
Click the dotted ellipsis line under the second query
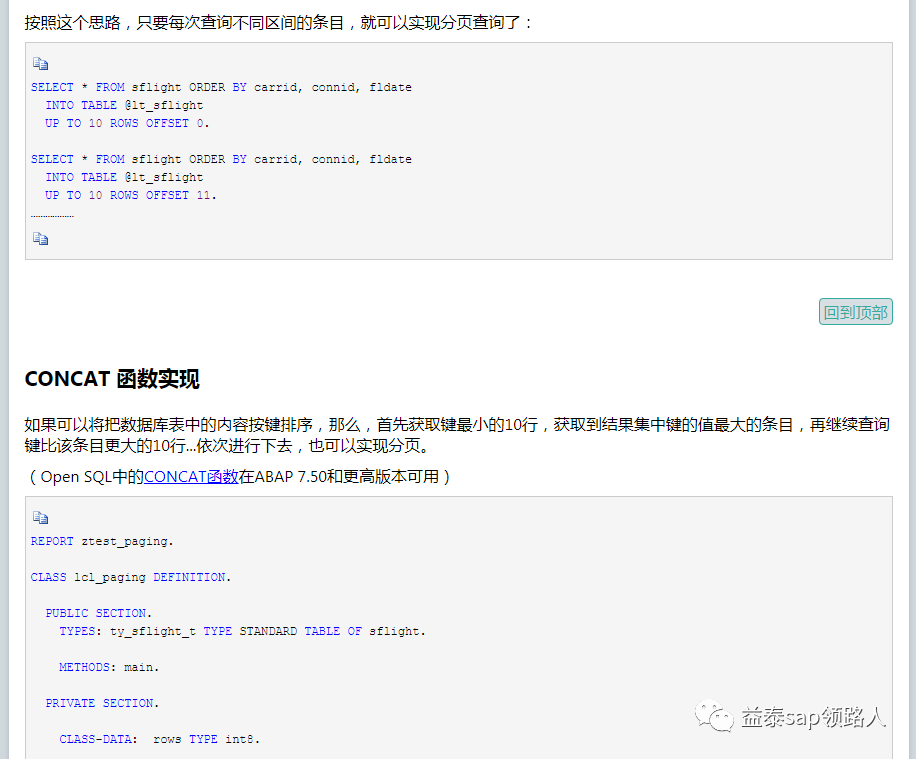coord(52,215)
